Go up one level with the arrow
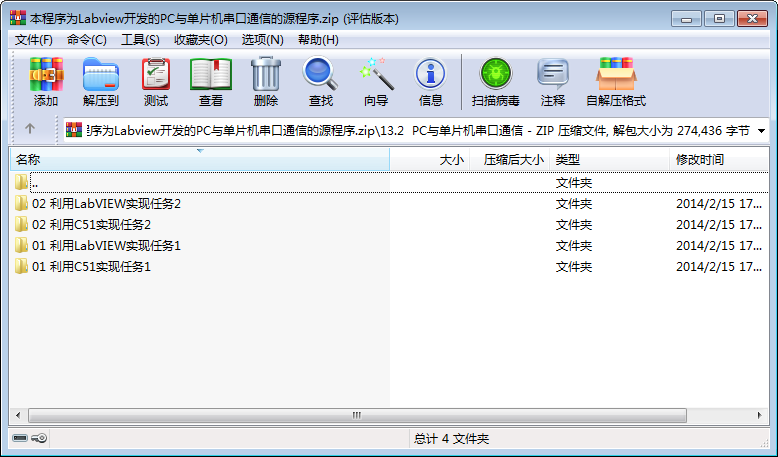Viewport: 778px width, 457px height. 30,129
